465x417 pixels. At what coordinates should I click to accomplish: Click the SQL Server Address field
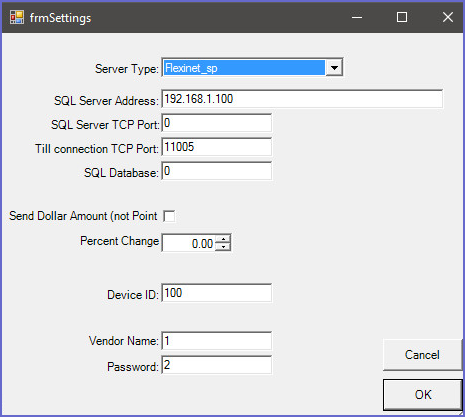(x=302, y=99)
